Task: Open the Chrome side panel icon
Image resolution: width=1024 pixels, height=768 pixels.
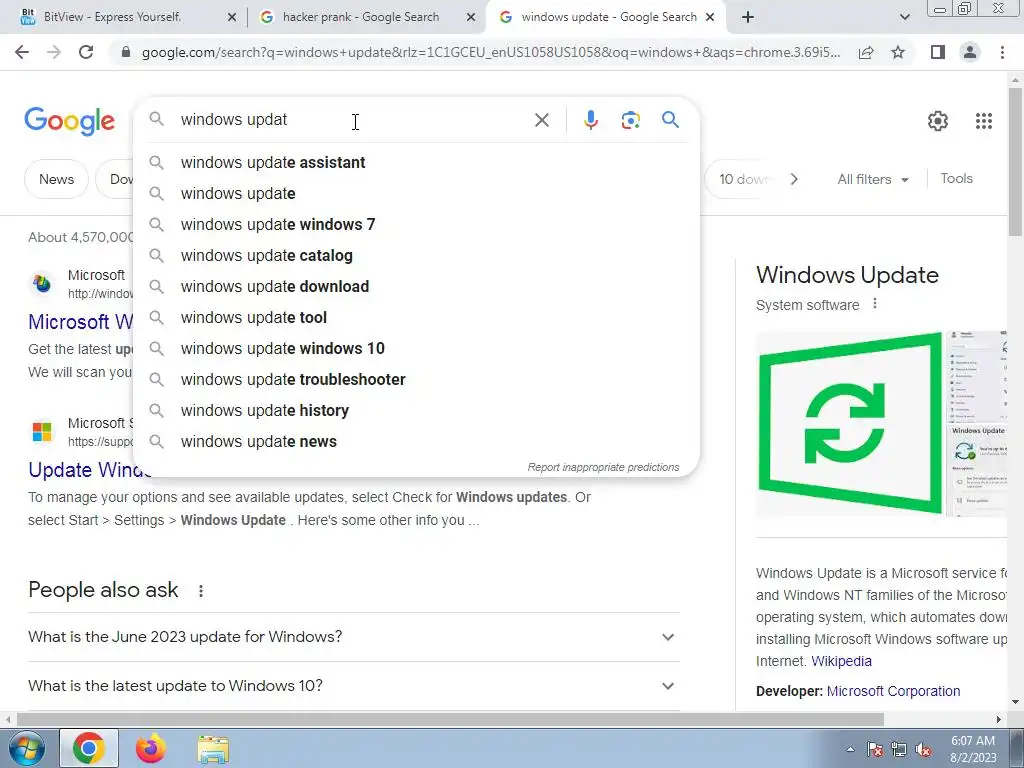Action: tap(938, 52)
